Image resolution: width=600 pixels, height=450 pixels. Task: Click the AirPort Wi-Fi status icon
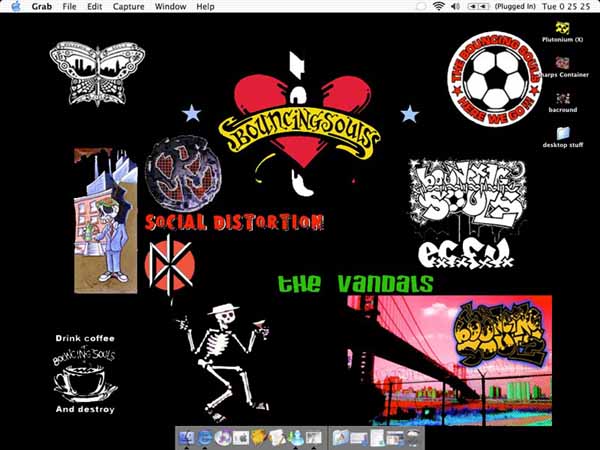coord(439,6)
